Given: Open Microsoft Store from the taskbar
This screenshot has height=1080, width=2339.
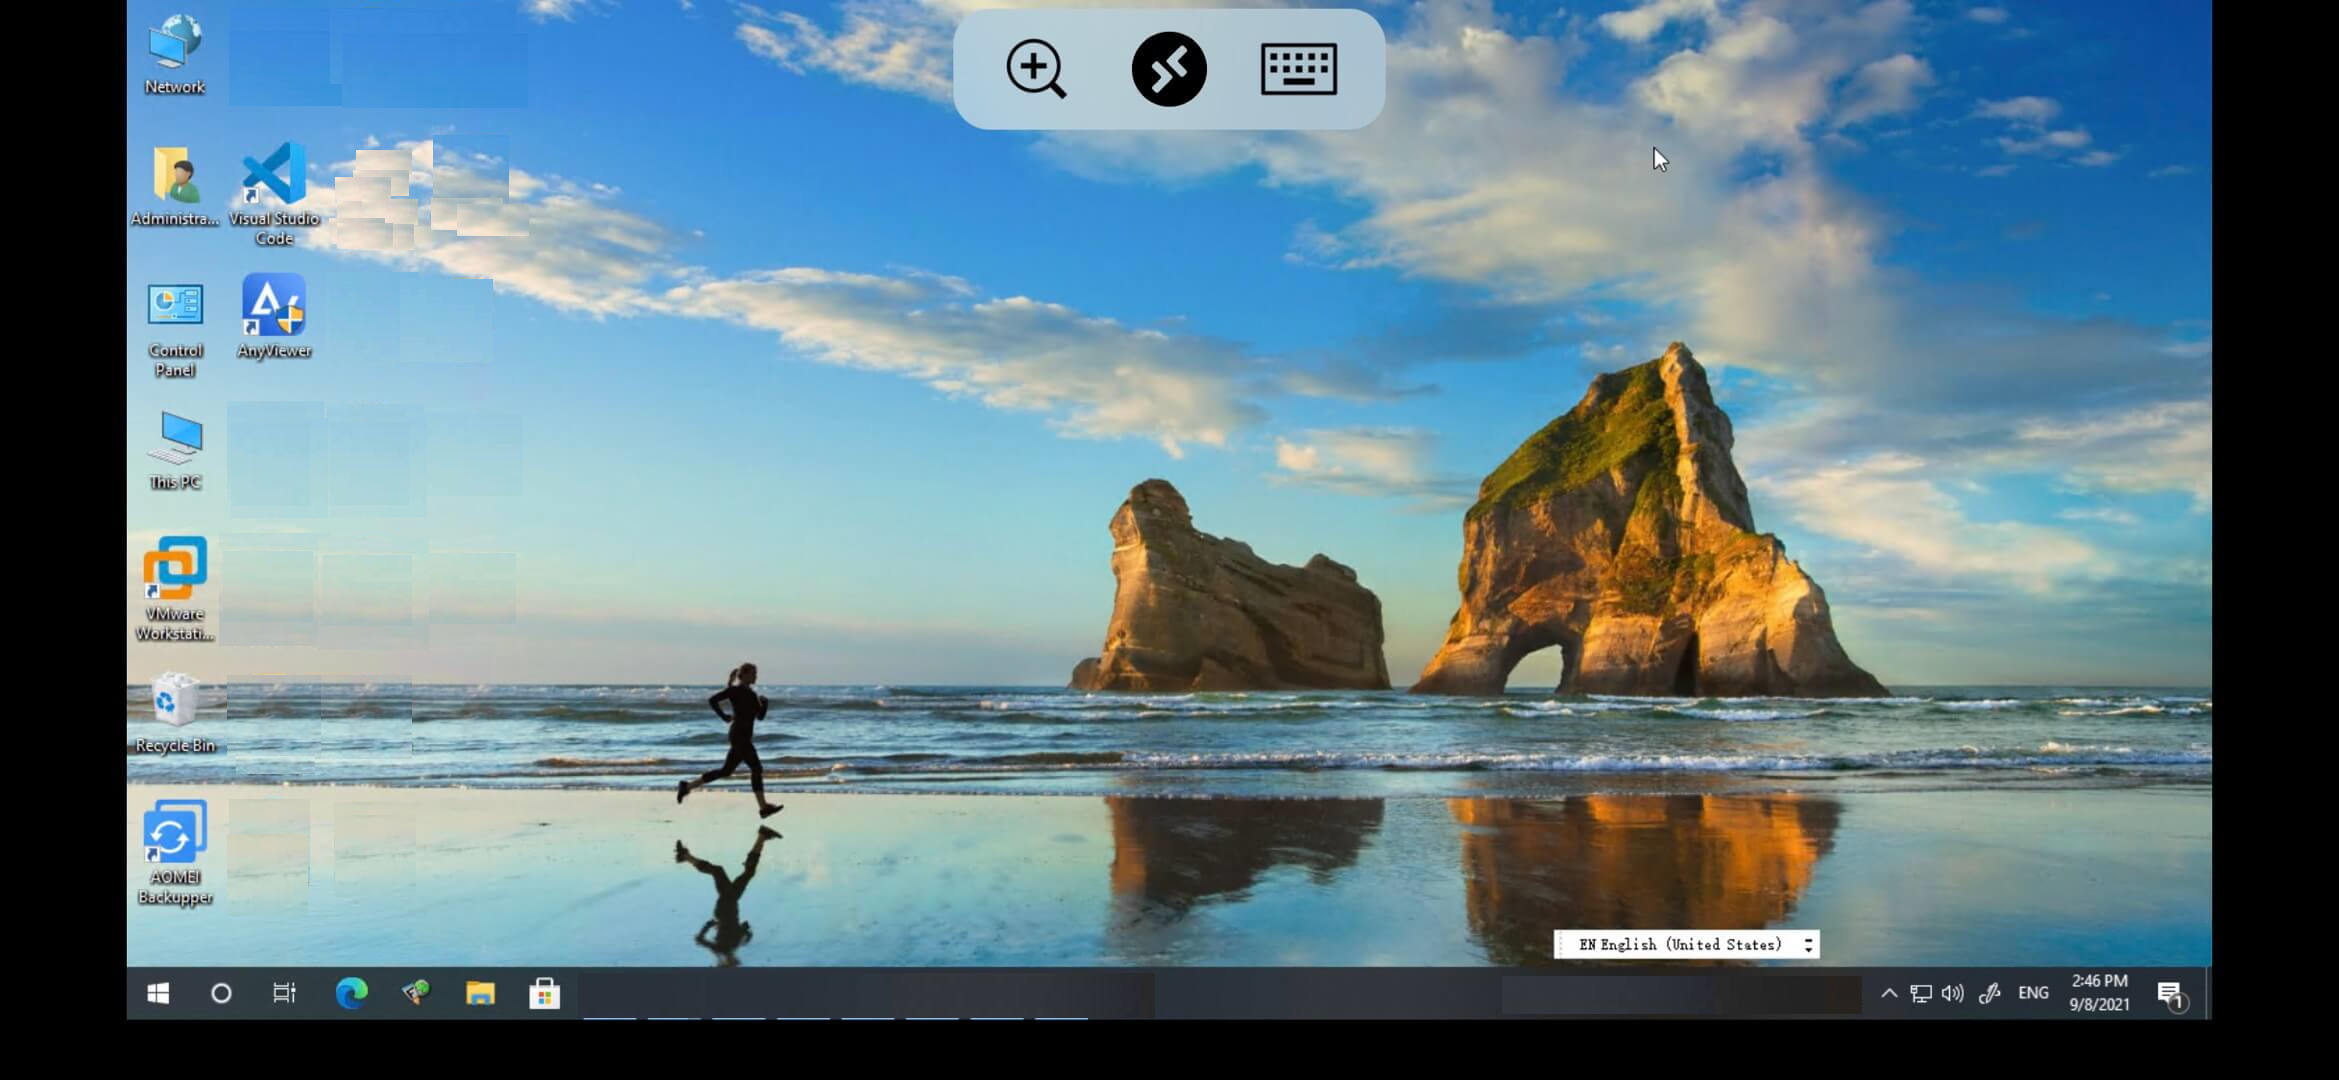Looking at the screenshot, I should 544,993.
